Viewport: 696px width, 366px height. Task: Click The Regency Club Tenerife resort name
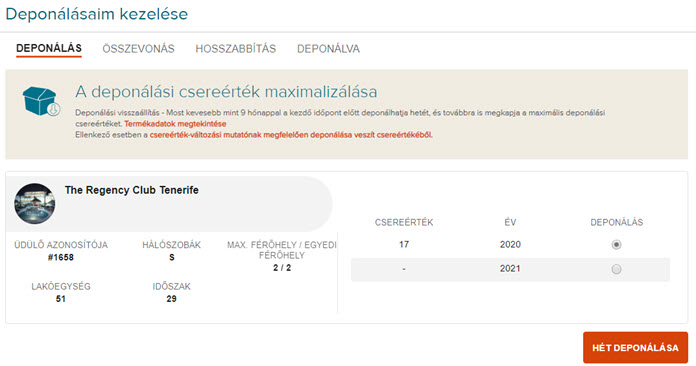132,190
